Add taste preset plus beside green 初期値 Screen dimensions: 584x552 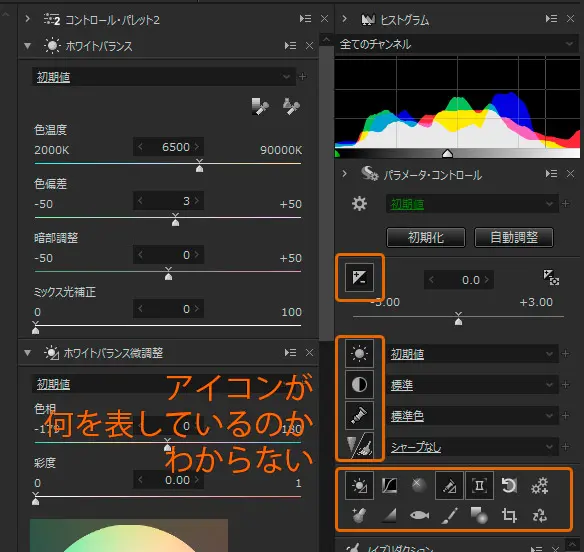(x=565, y=204)
